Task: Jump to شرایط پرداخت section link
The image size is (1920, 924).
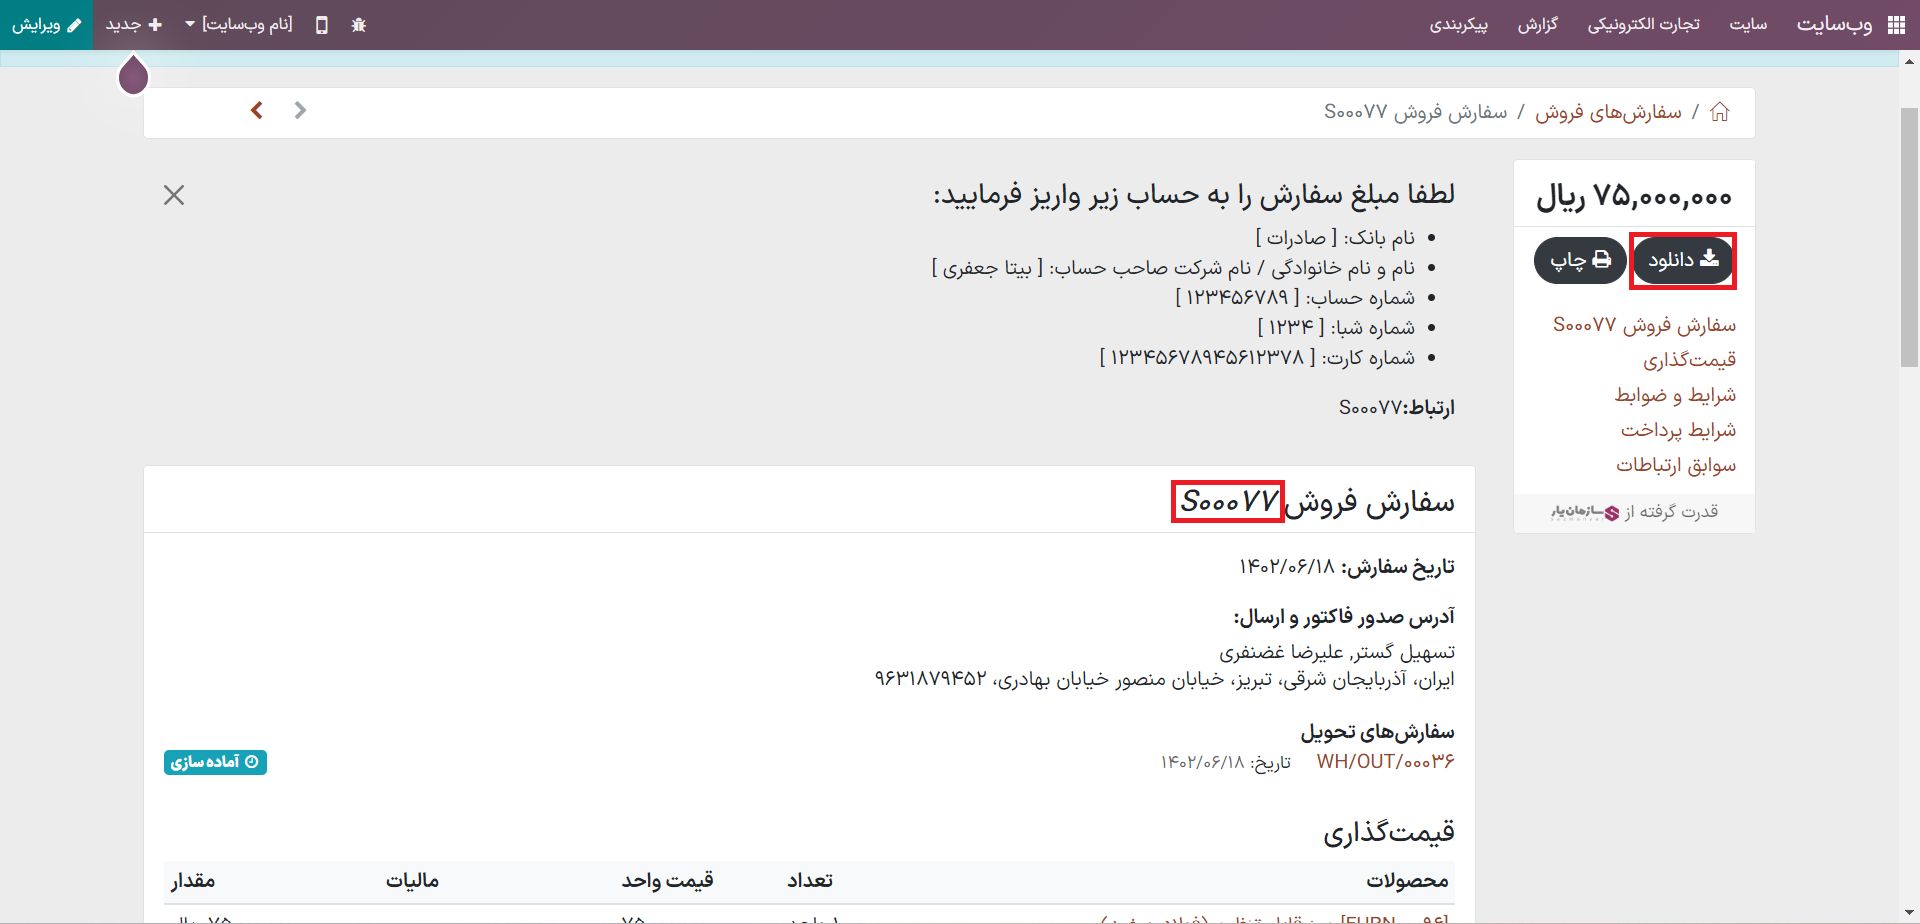Action: [x=1678, y=430]
